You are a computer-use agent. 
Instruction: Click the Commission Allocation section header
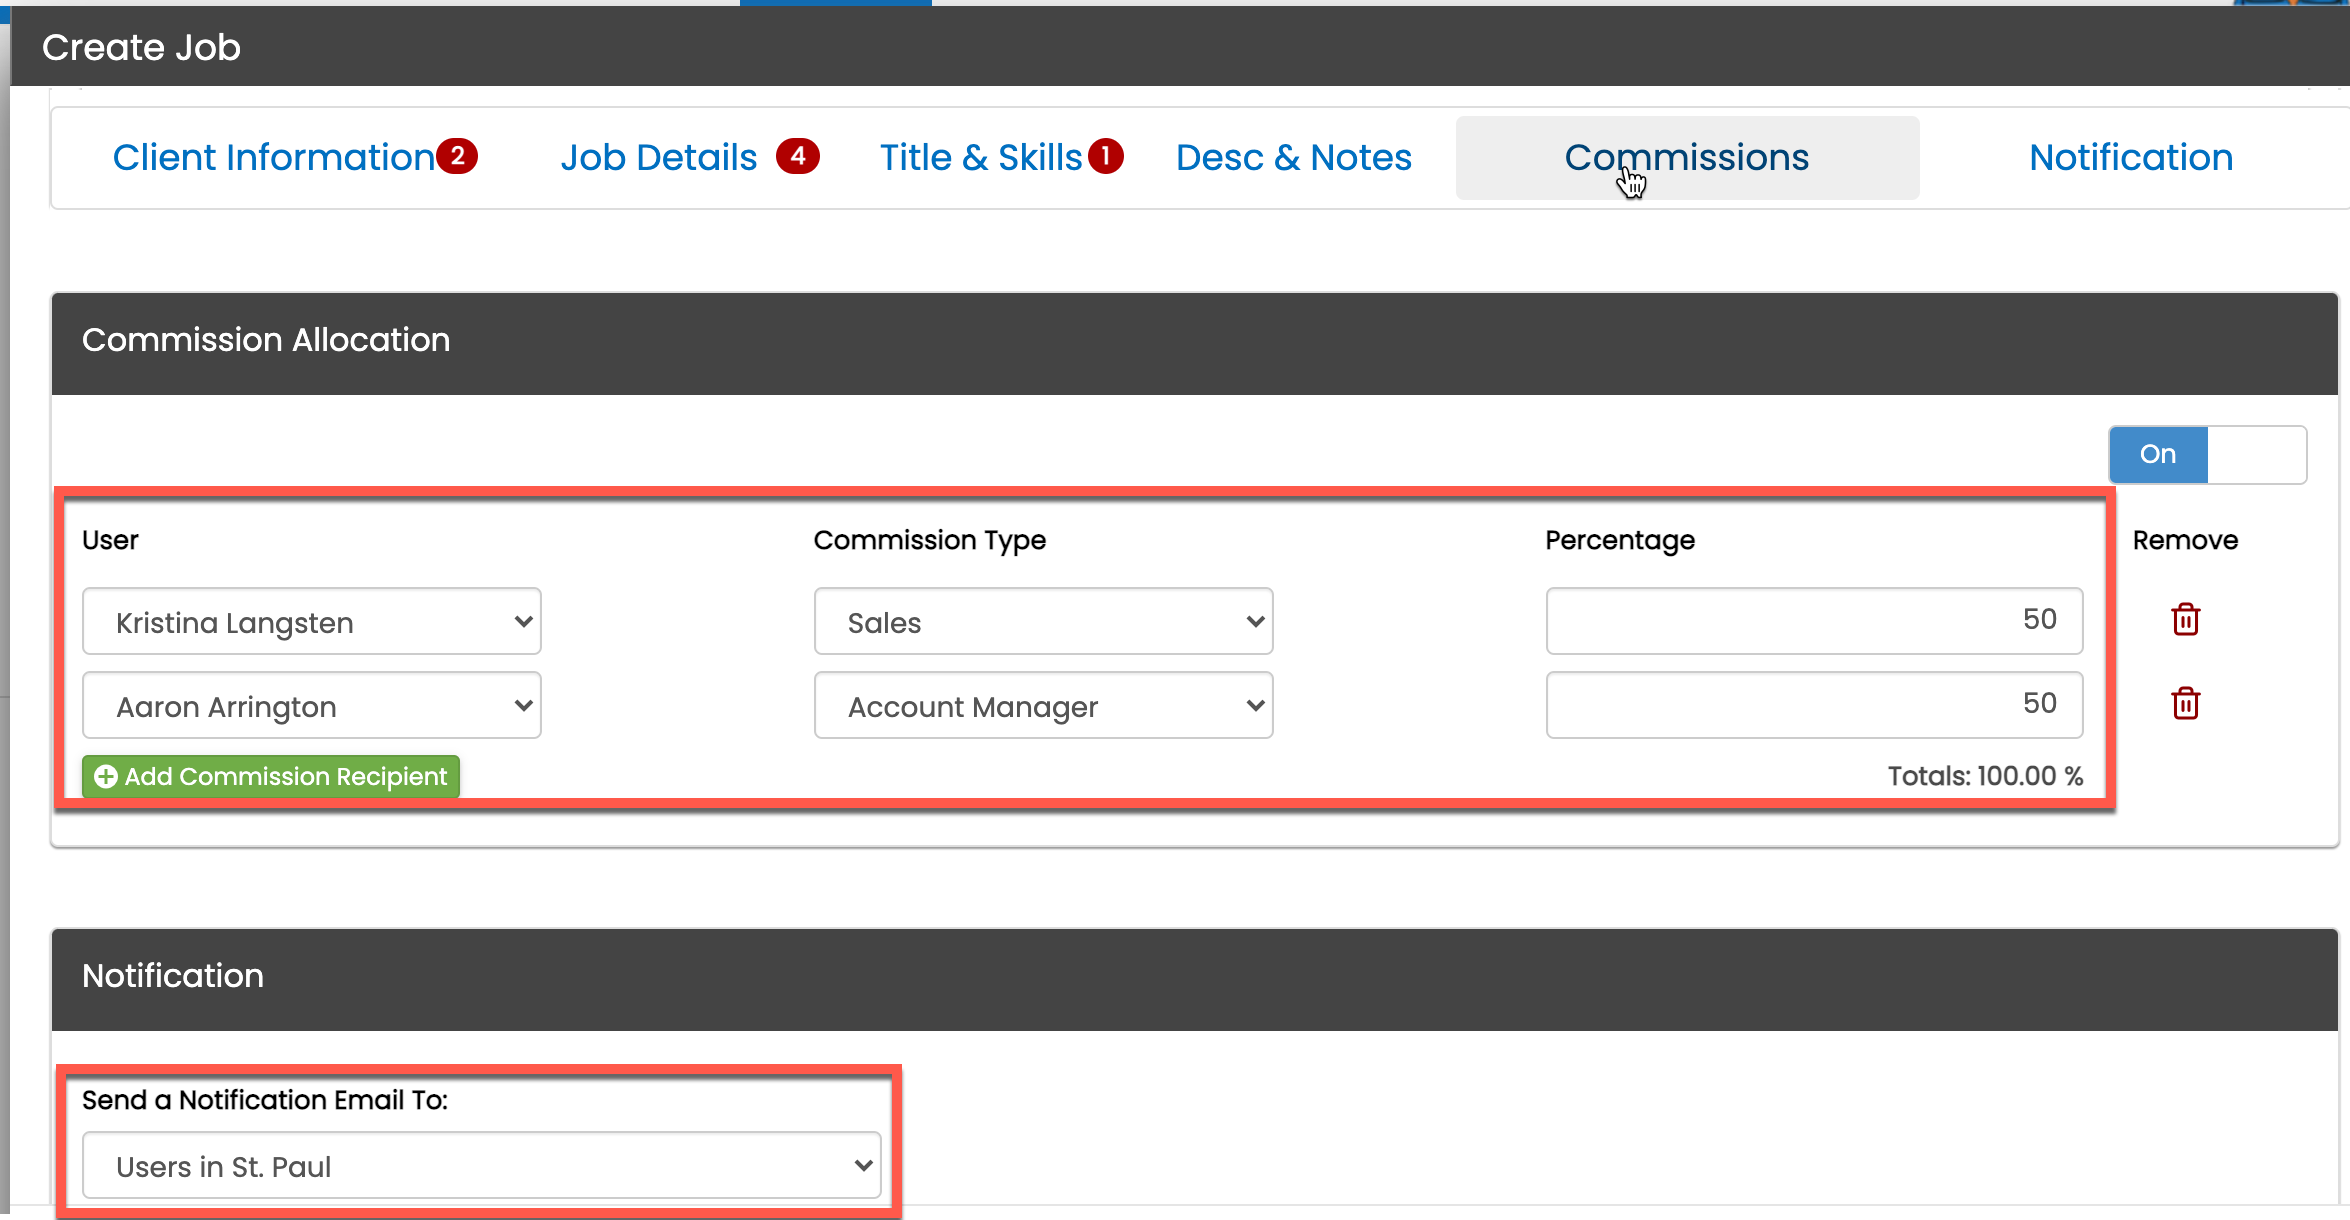pyautogui.click(x=1194, y=344)
